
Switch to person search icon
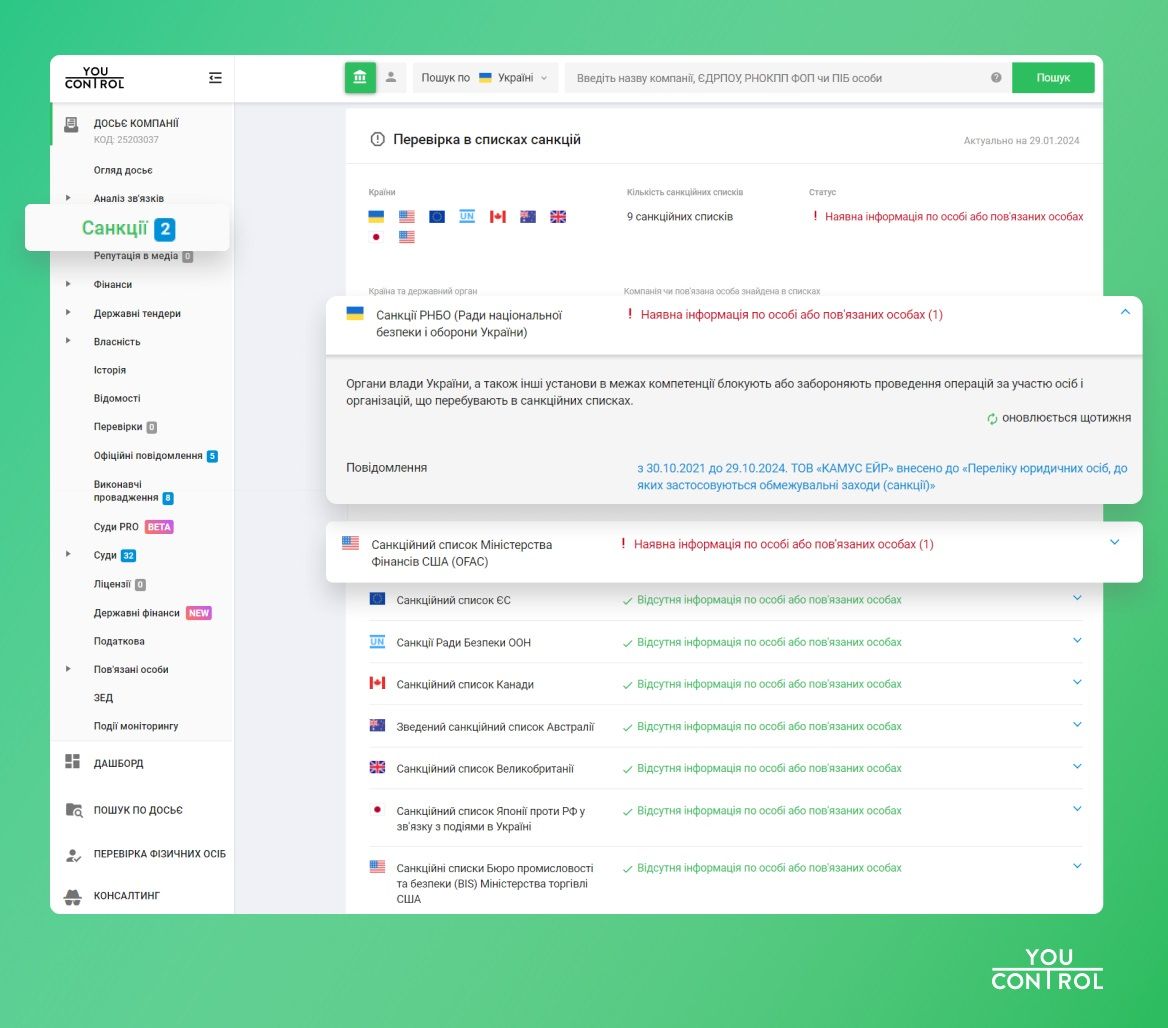tap(391, 77)
